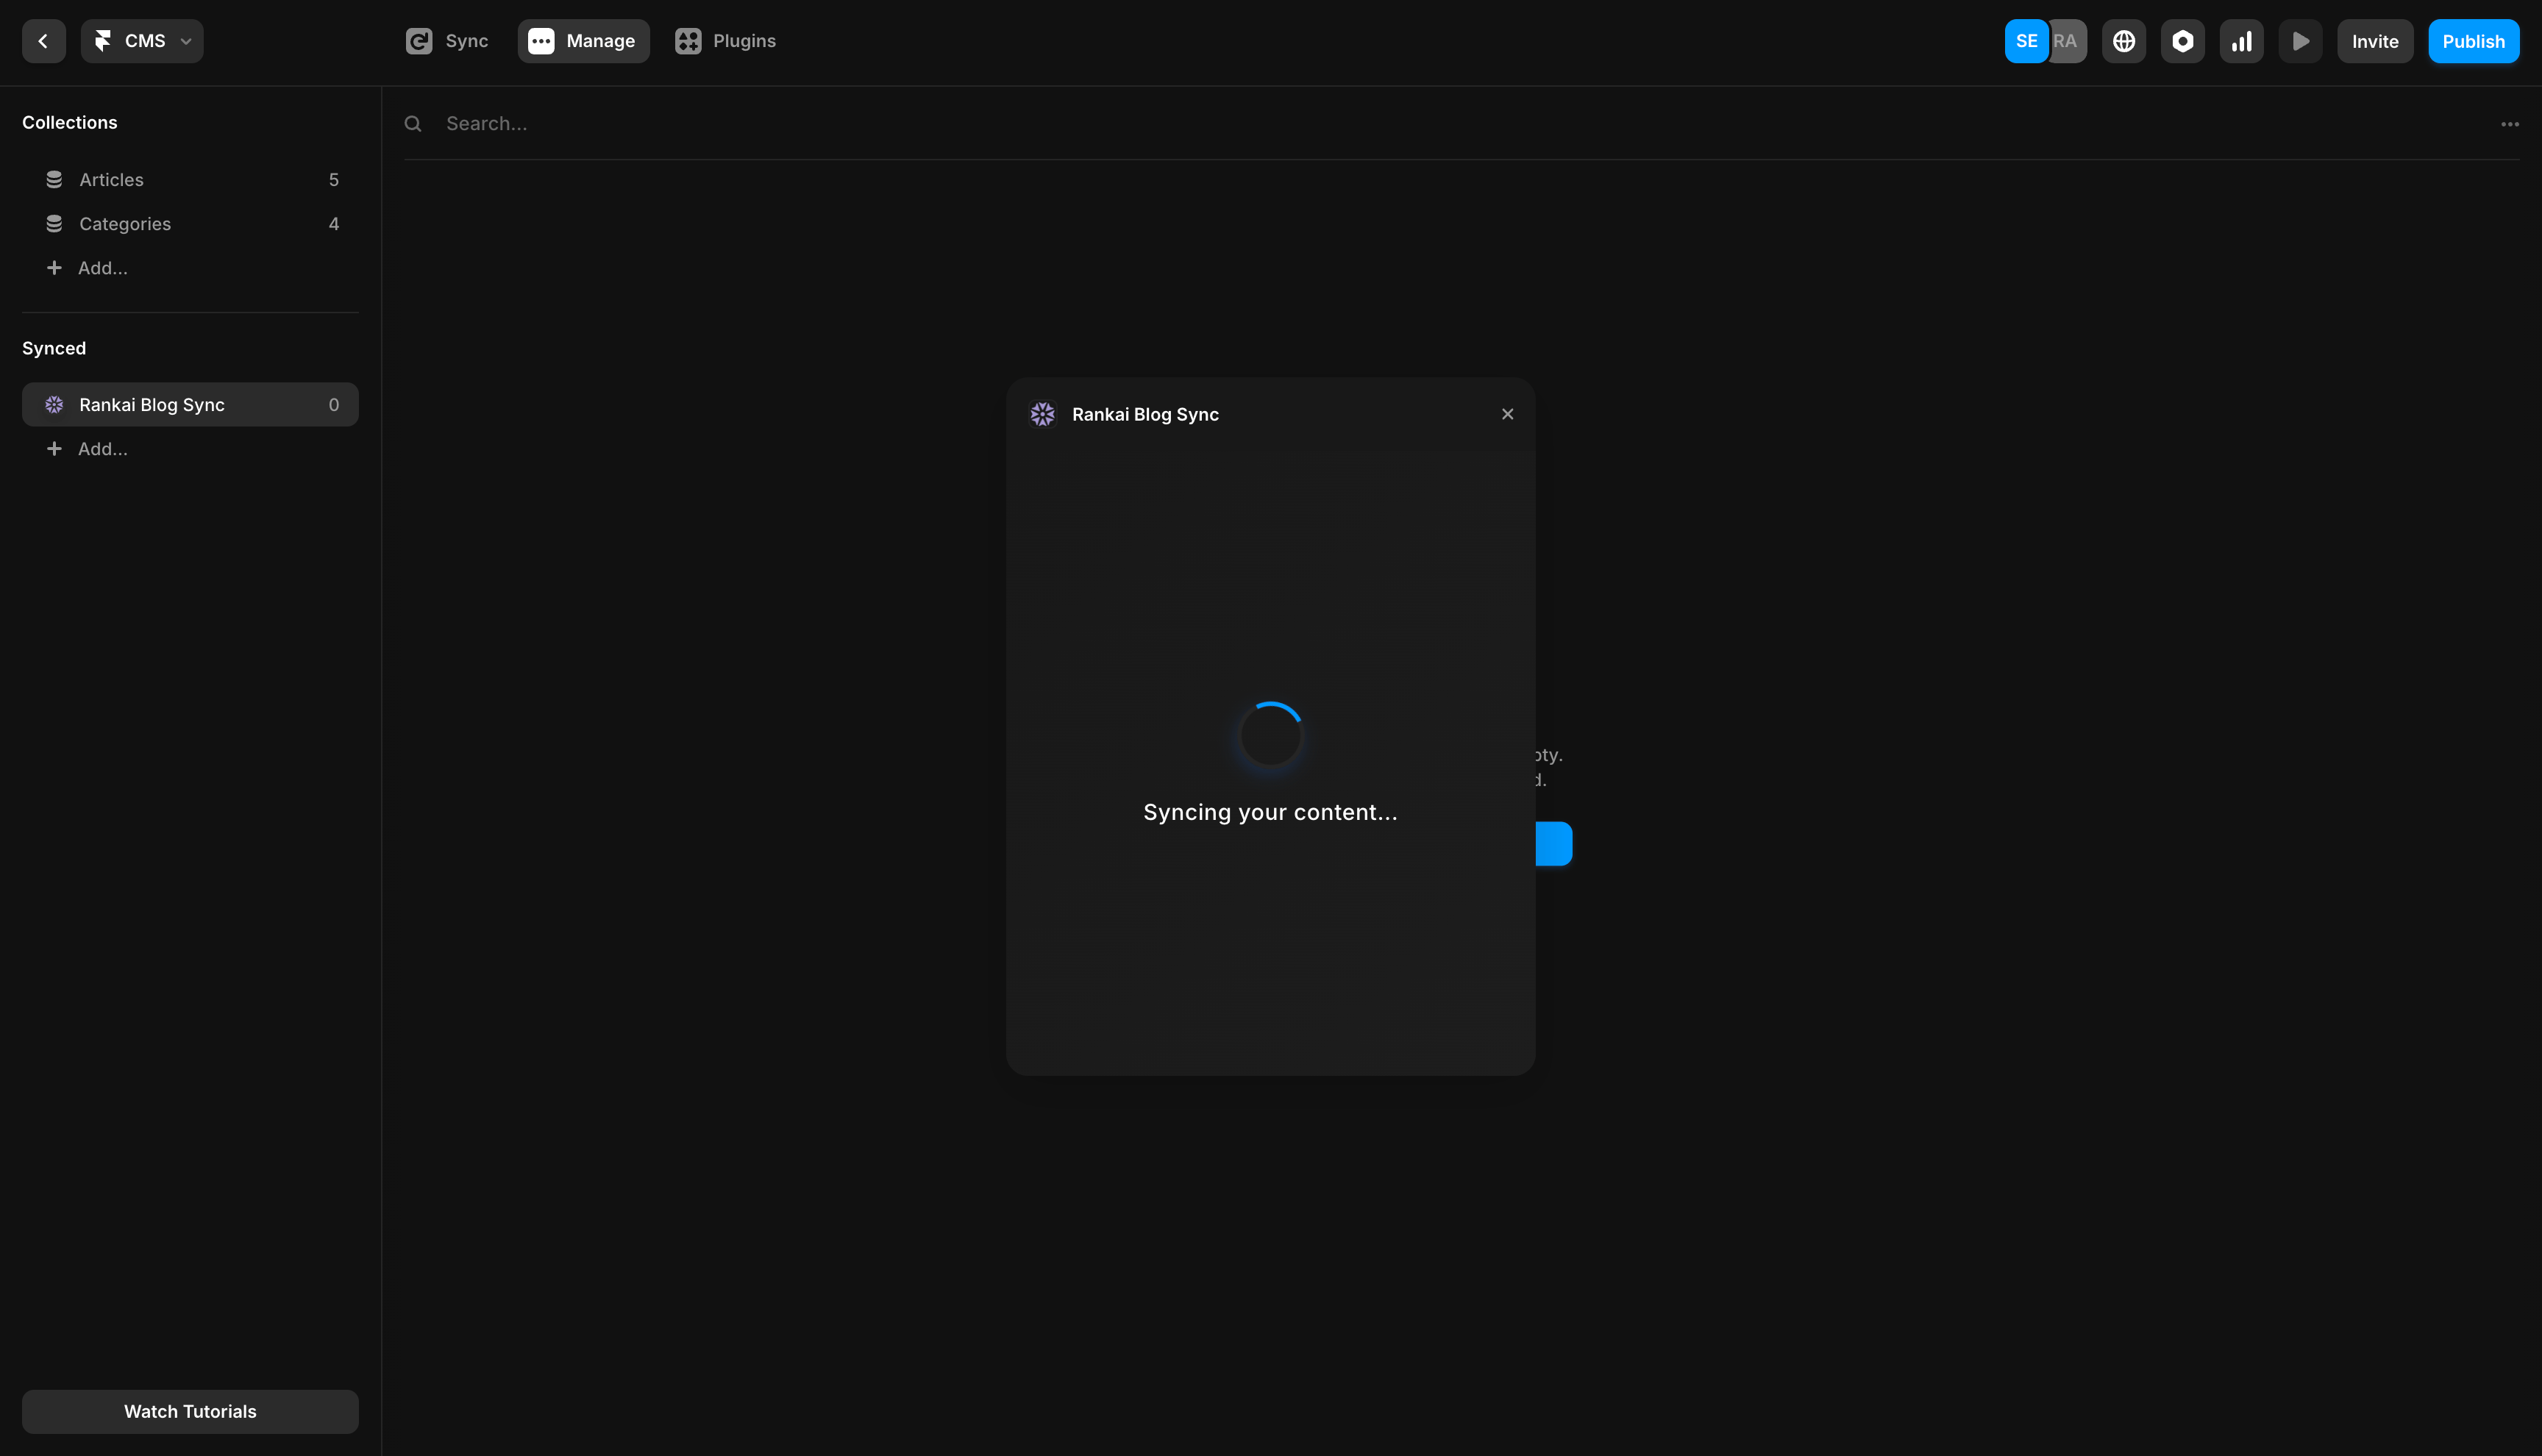This screenshot has width=2542, height=1456.
Task: Open the globe localization icon
Action: pyautogui.click(x=2124, y=41)
